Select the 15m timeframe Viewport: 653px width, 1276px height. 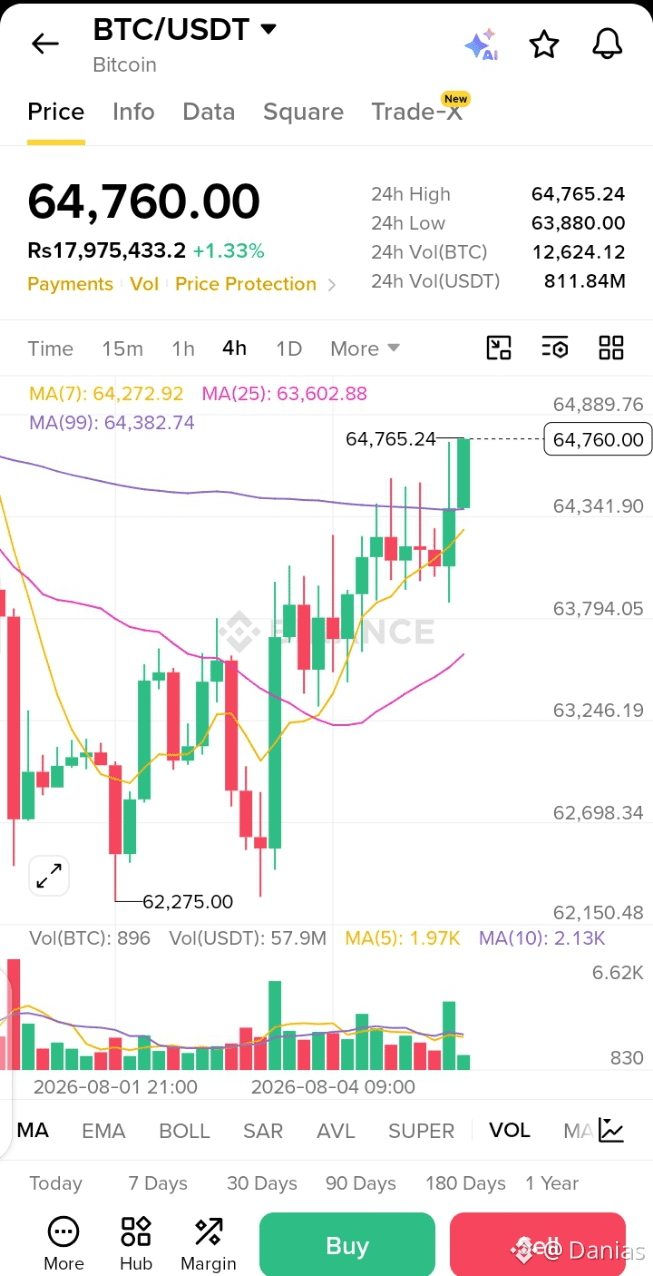coord(122,348)
